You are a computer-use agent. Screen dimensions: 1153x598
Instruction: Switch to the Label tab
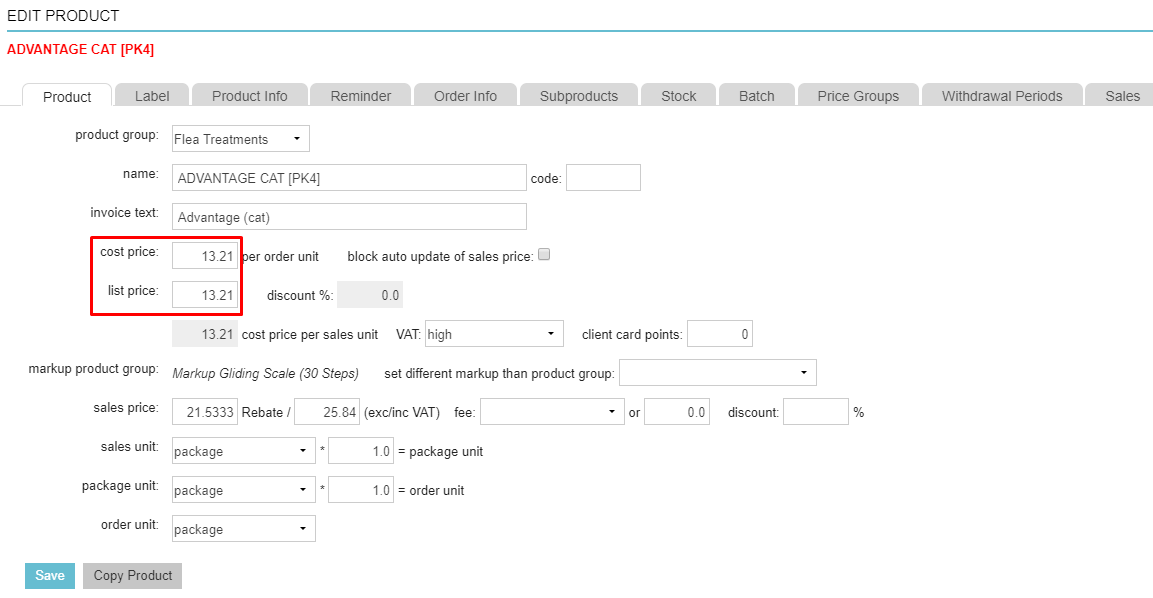pos(152,96)
